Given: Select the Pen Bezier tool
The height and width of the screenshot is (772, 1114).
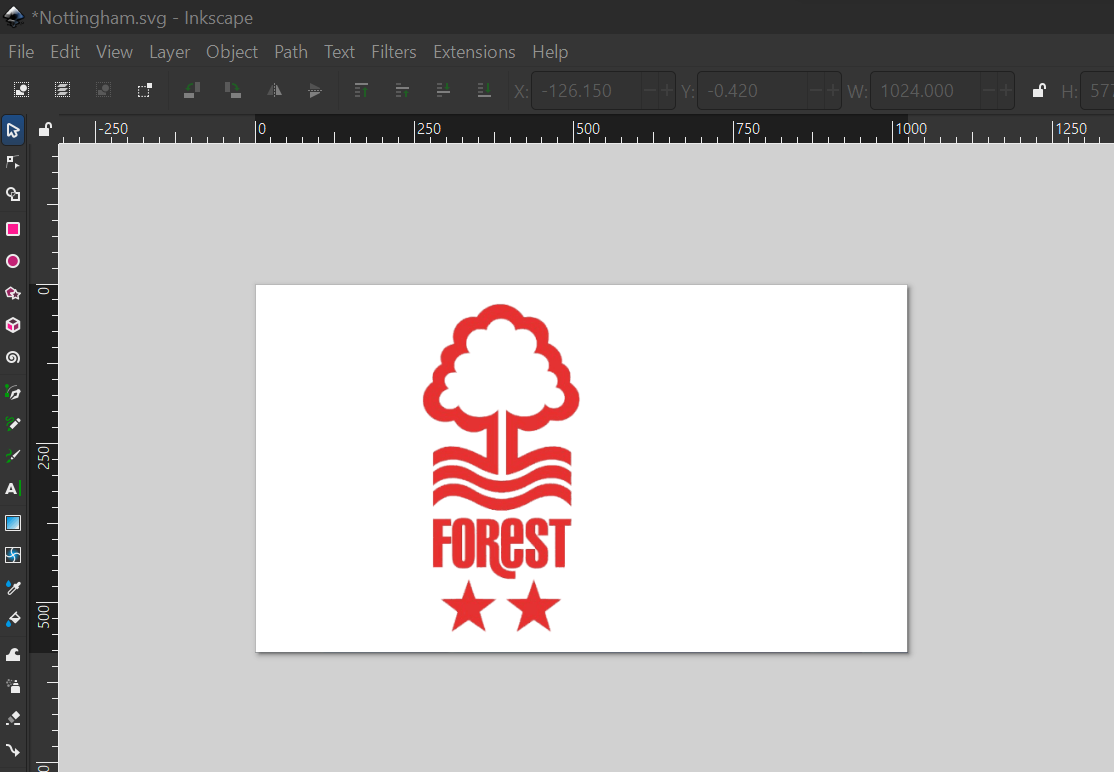Looking at the screenshot, I should coord(13,392).
